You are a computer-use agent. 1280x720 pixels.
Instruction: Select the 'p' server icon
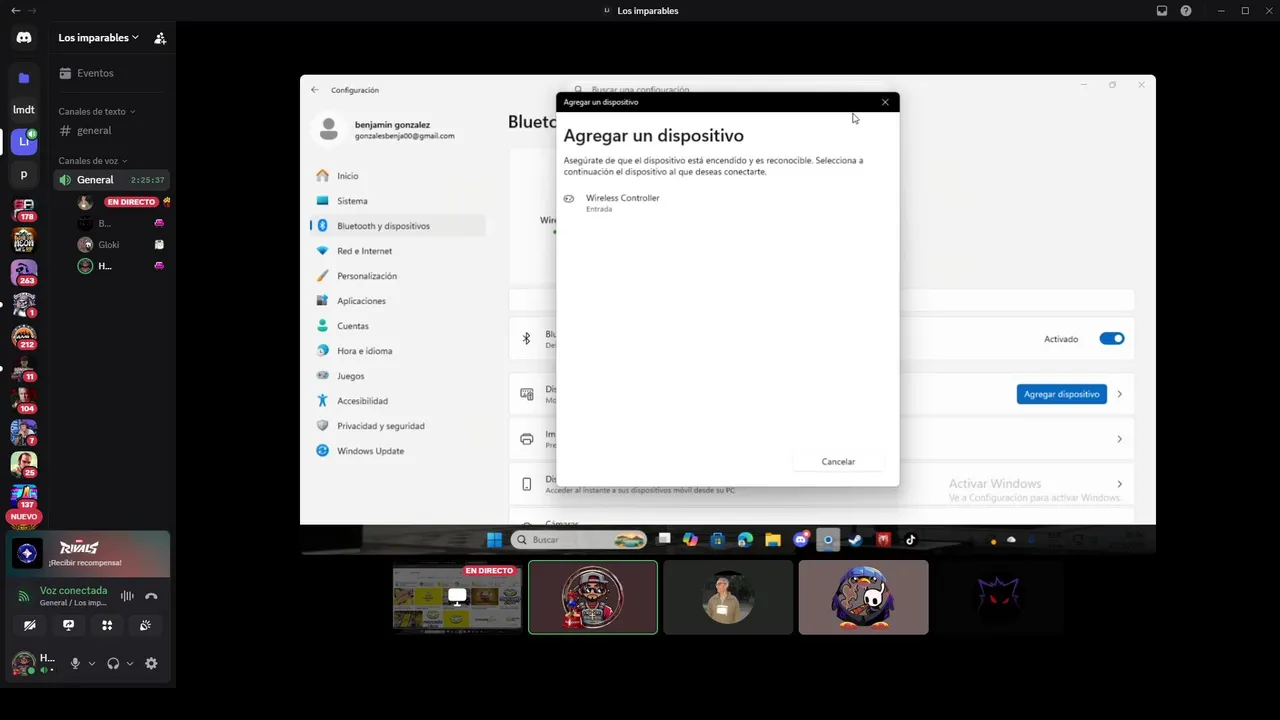24,174
